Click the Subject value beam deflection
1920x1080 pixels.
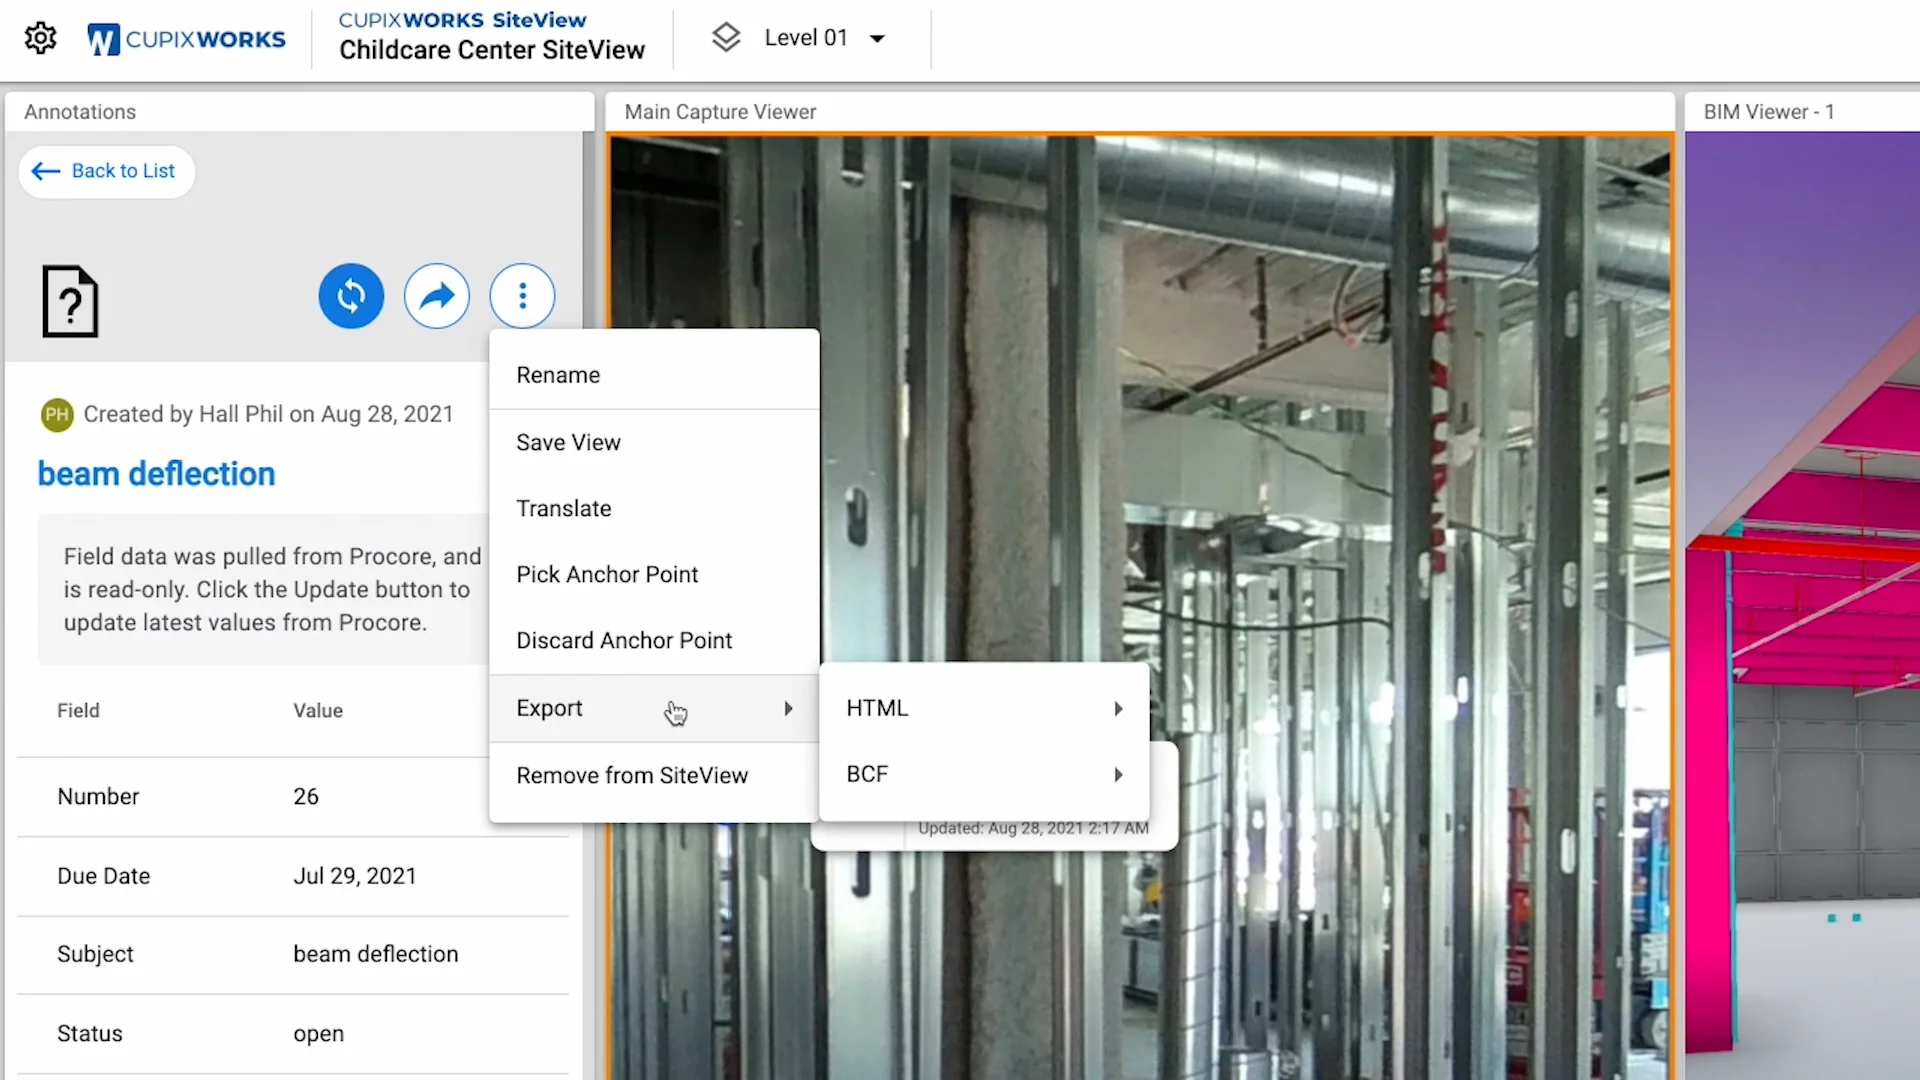(375, 954)
